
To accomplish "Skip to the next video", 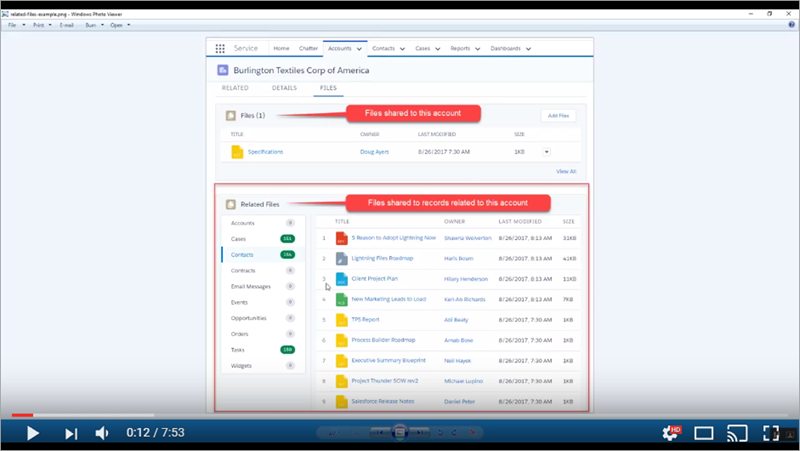I will [x=71, y=434].
